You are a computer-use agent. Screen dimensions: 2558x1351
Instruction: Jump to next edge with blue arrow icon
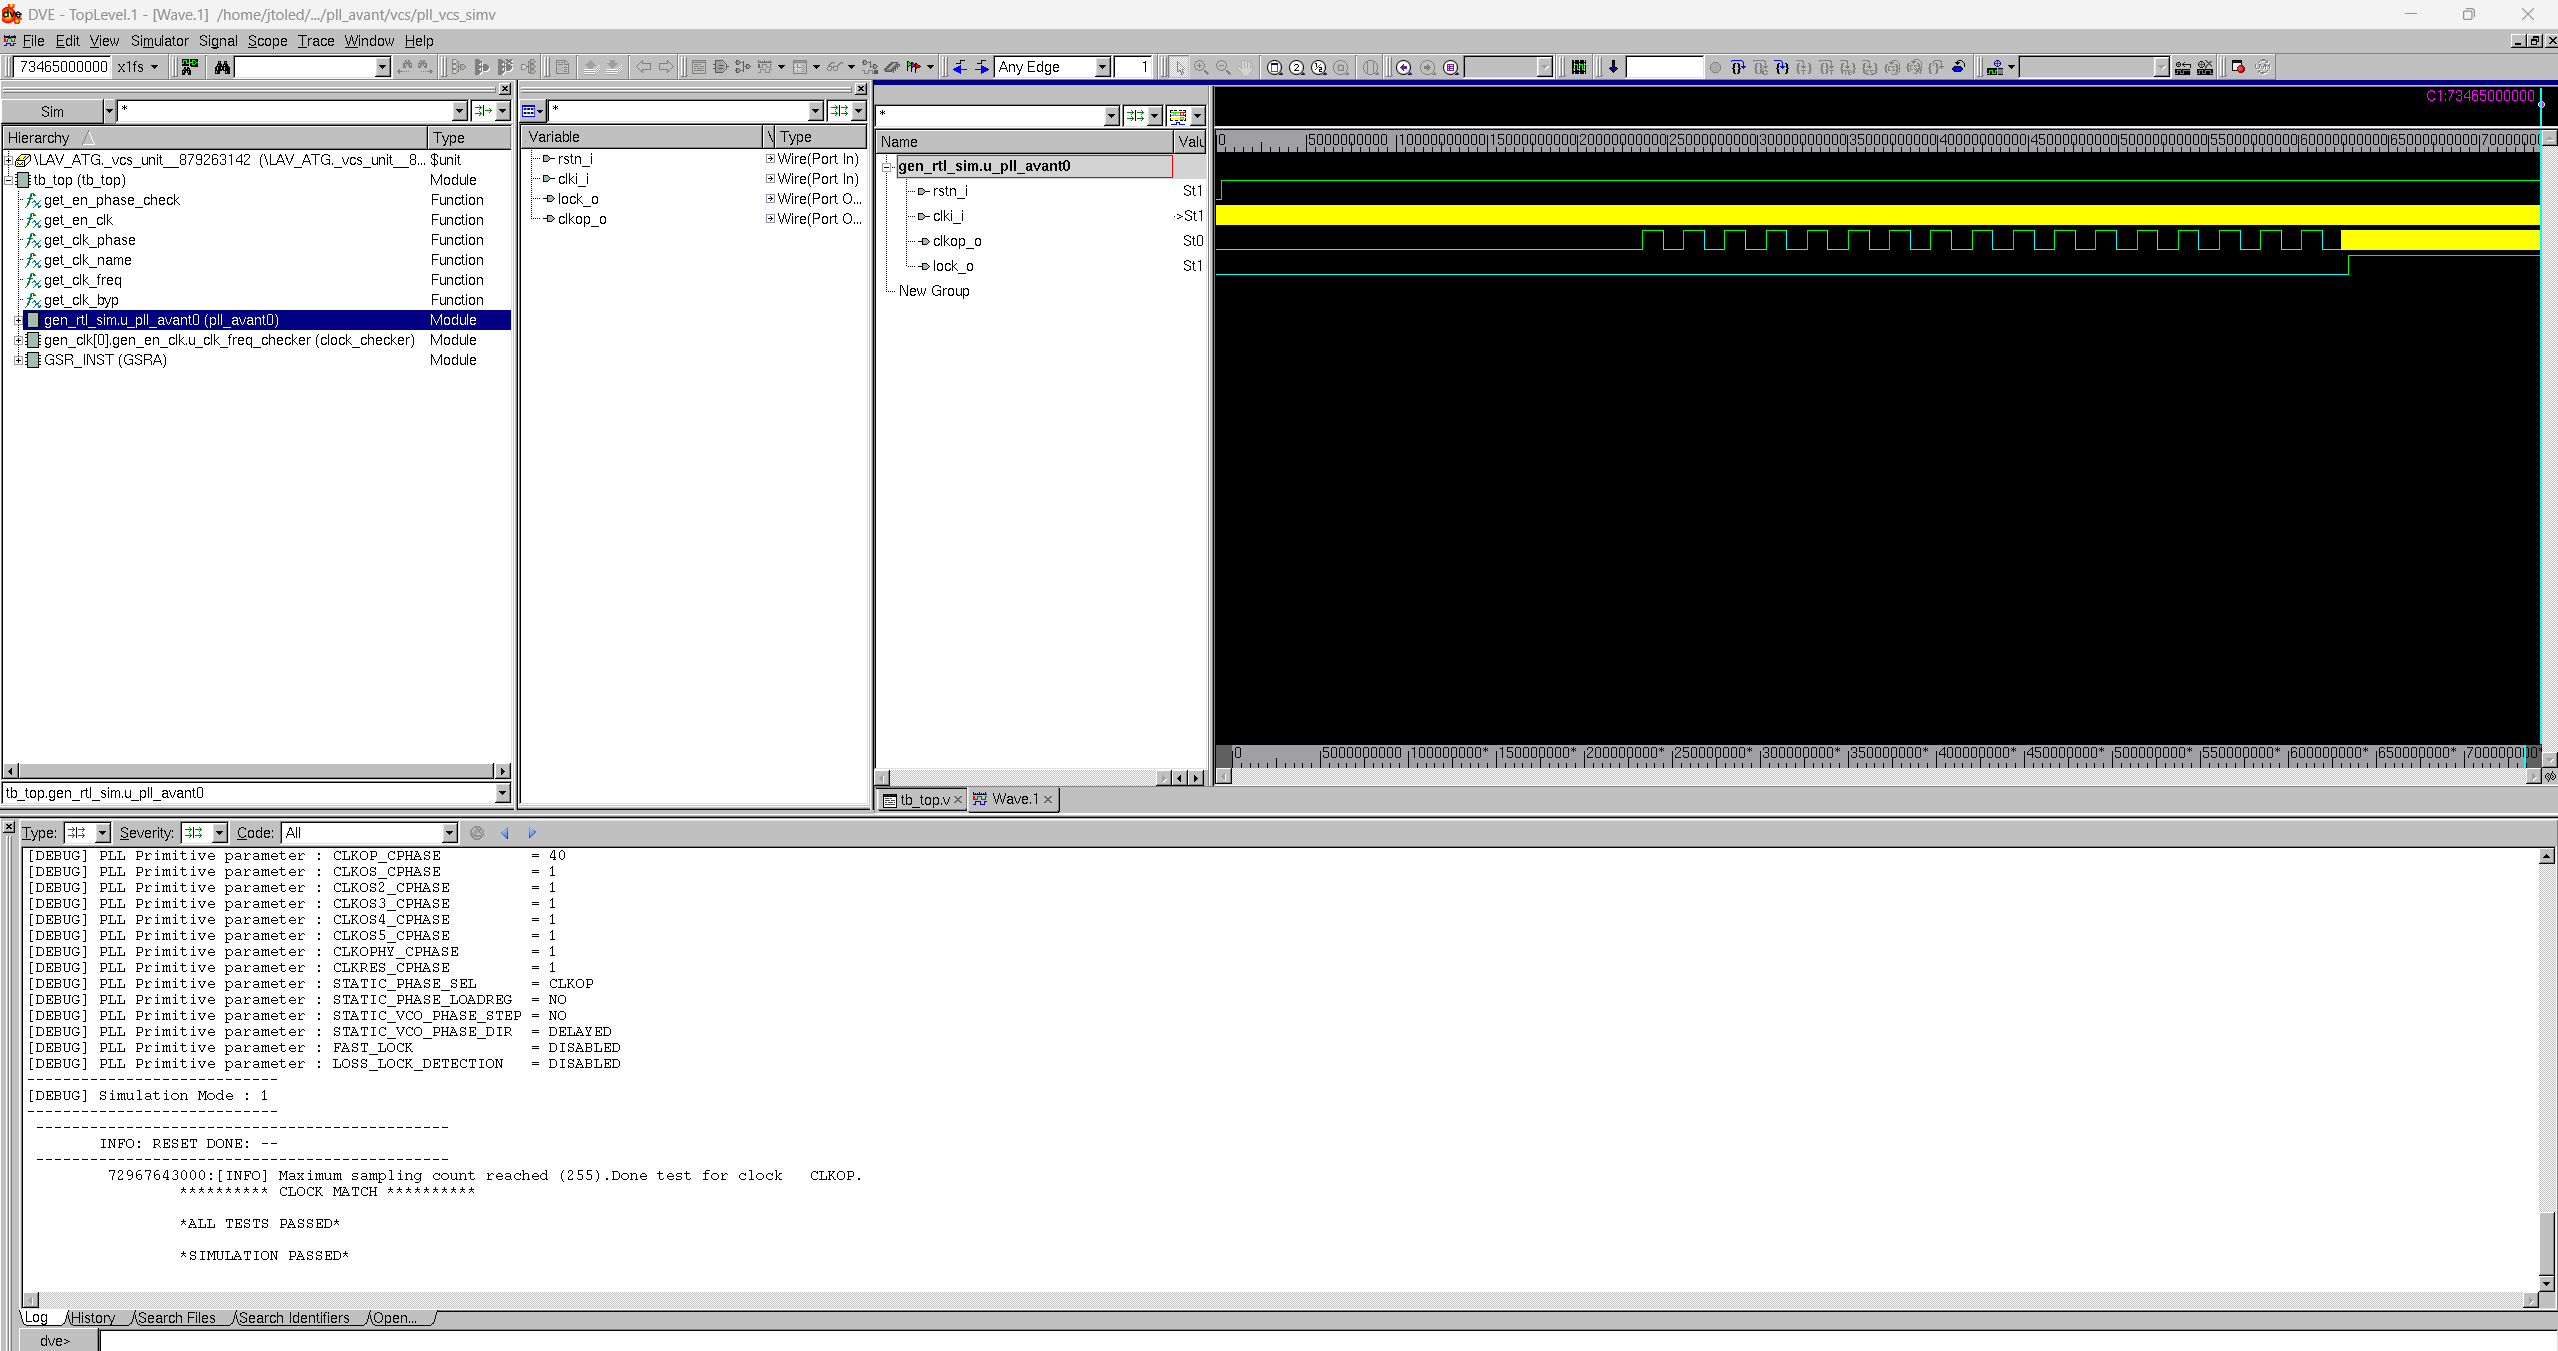click(982, 67)
